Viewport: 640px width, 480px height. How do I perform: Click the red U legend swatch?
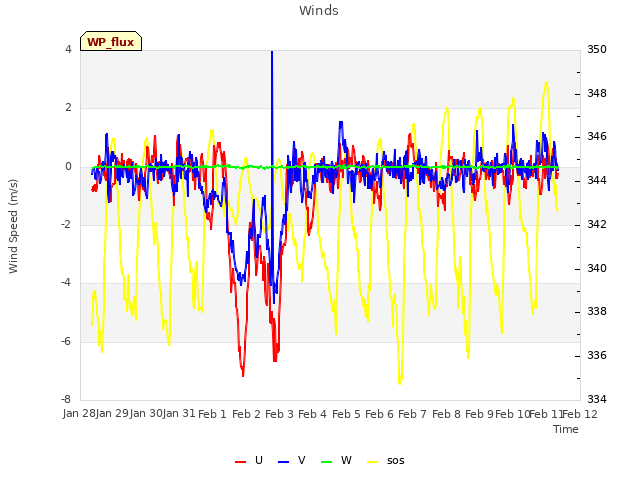coord(240,462)
